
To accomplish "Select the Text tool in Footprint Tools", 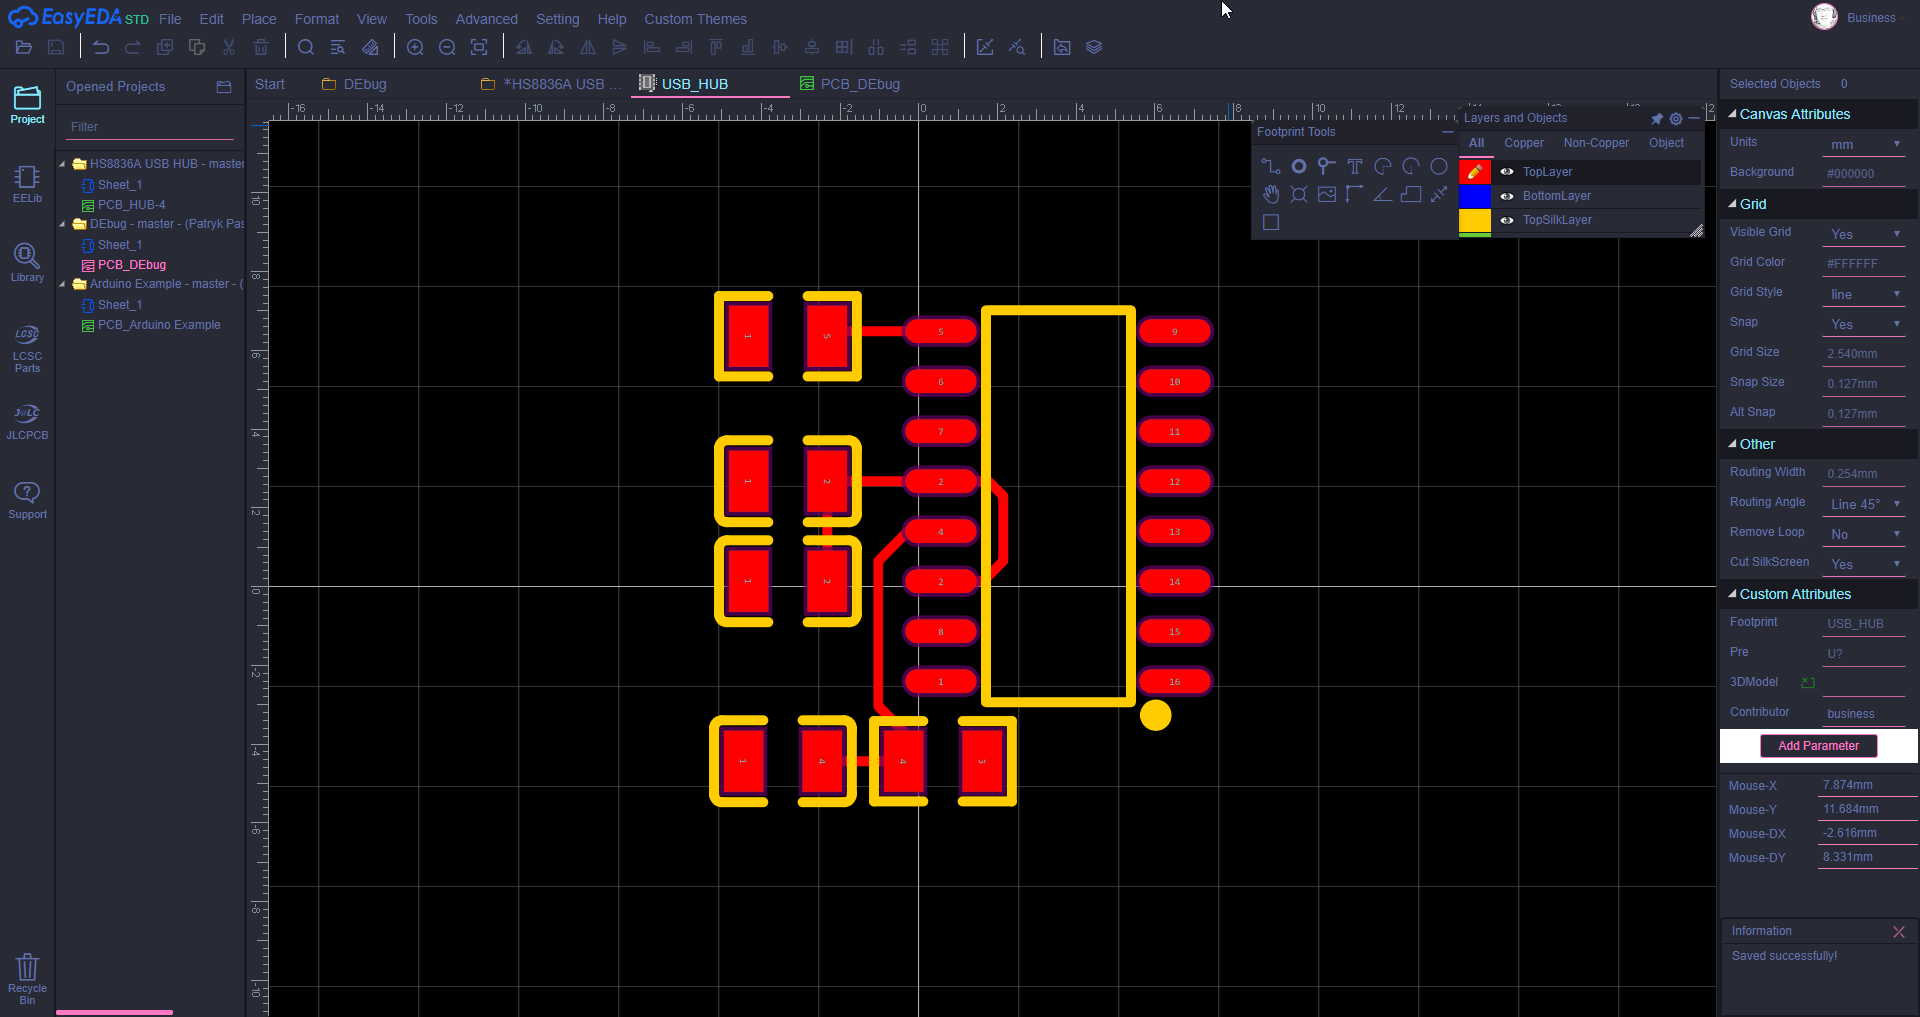I will [1354, 167].
